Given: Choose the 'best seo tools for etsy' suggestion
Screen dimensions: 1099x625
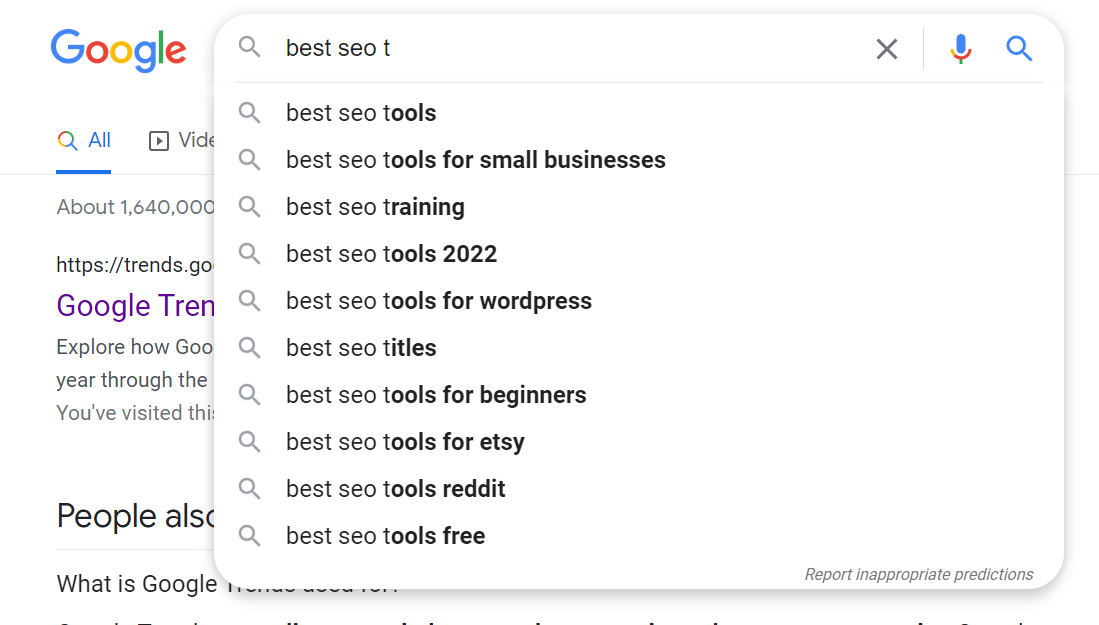Looking at the screenshot, I should point(405,442).
